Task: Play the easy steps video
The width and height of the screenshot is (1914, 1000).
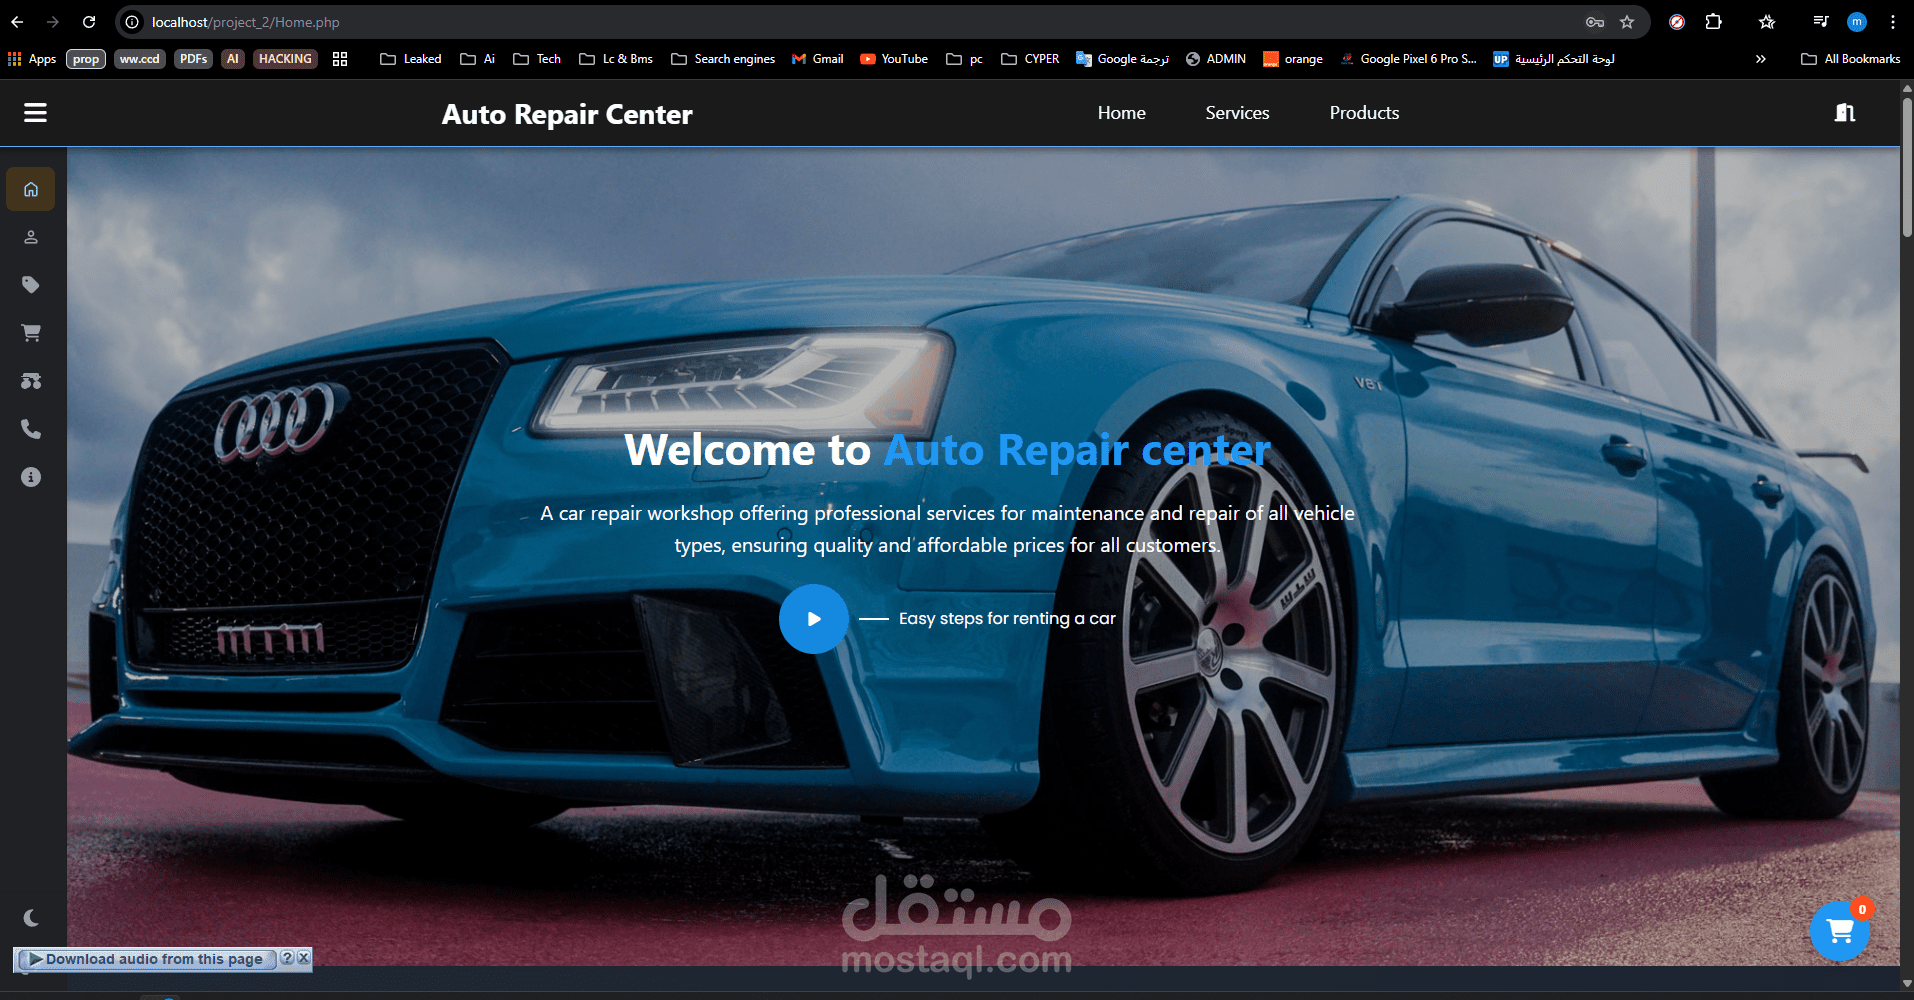Action: [814, 619]
